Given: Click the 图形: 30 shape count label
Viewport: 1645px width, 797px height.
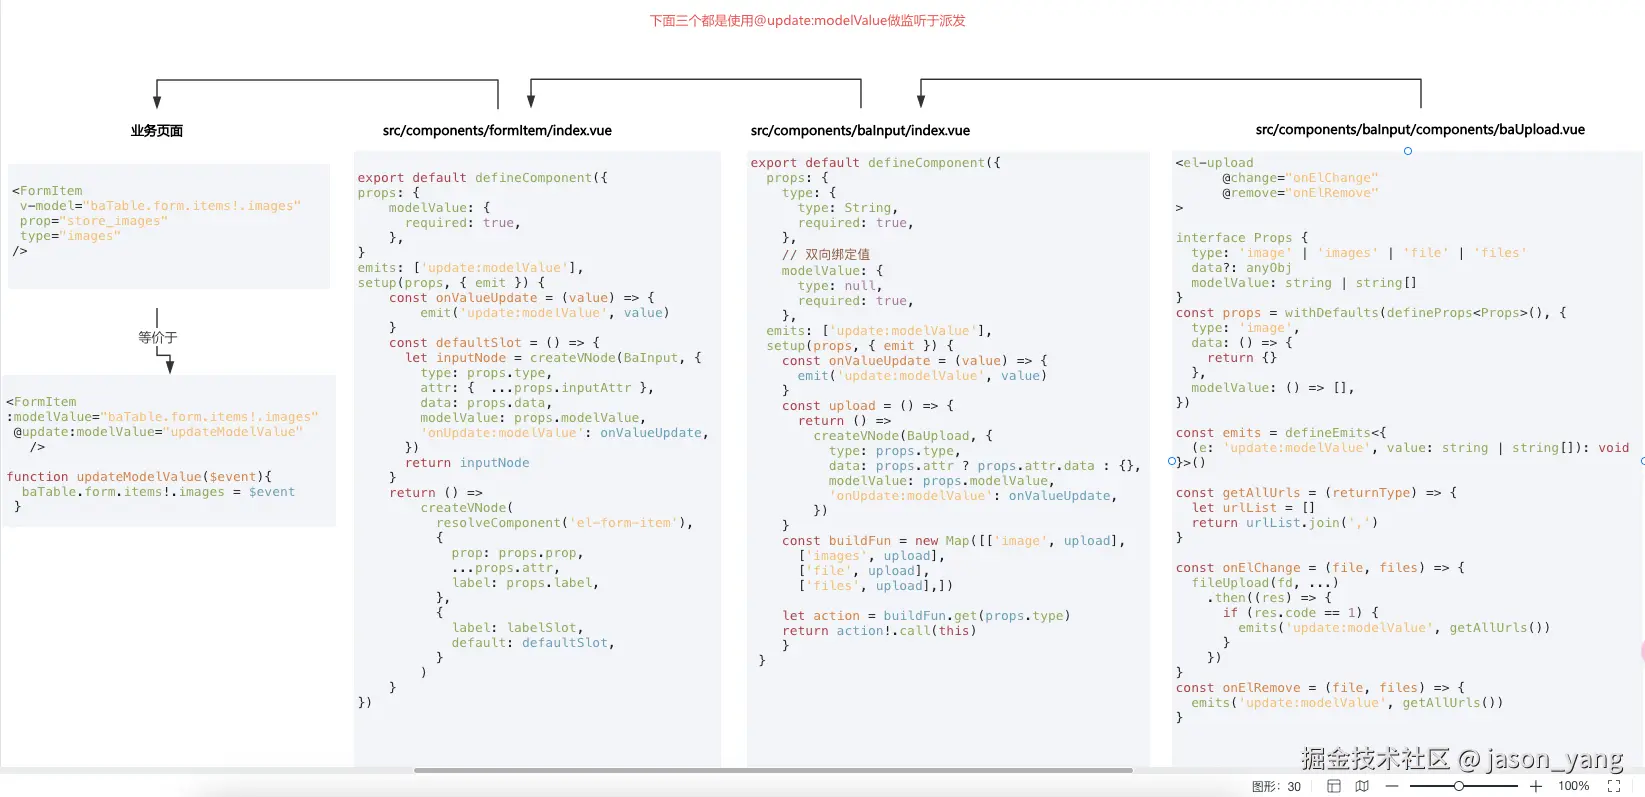Looking at the screenshot, I should 1277,786.
